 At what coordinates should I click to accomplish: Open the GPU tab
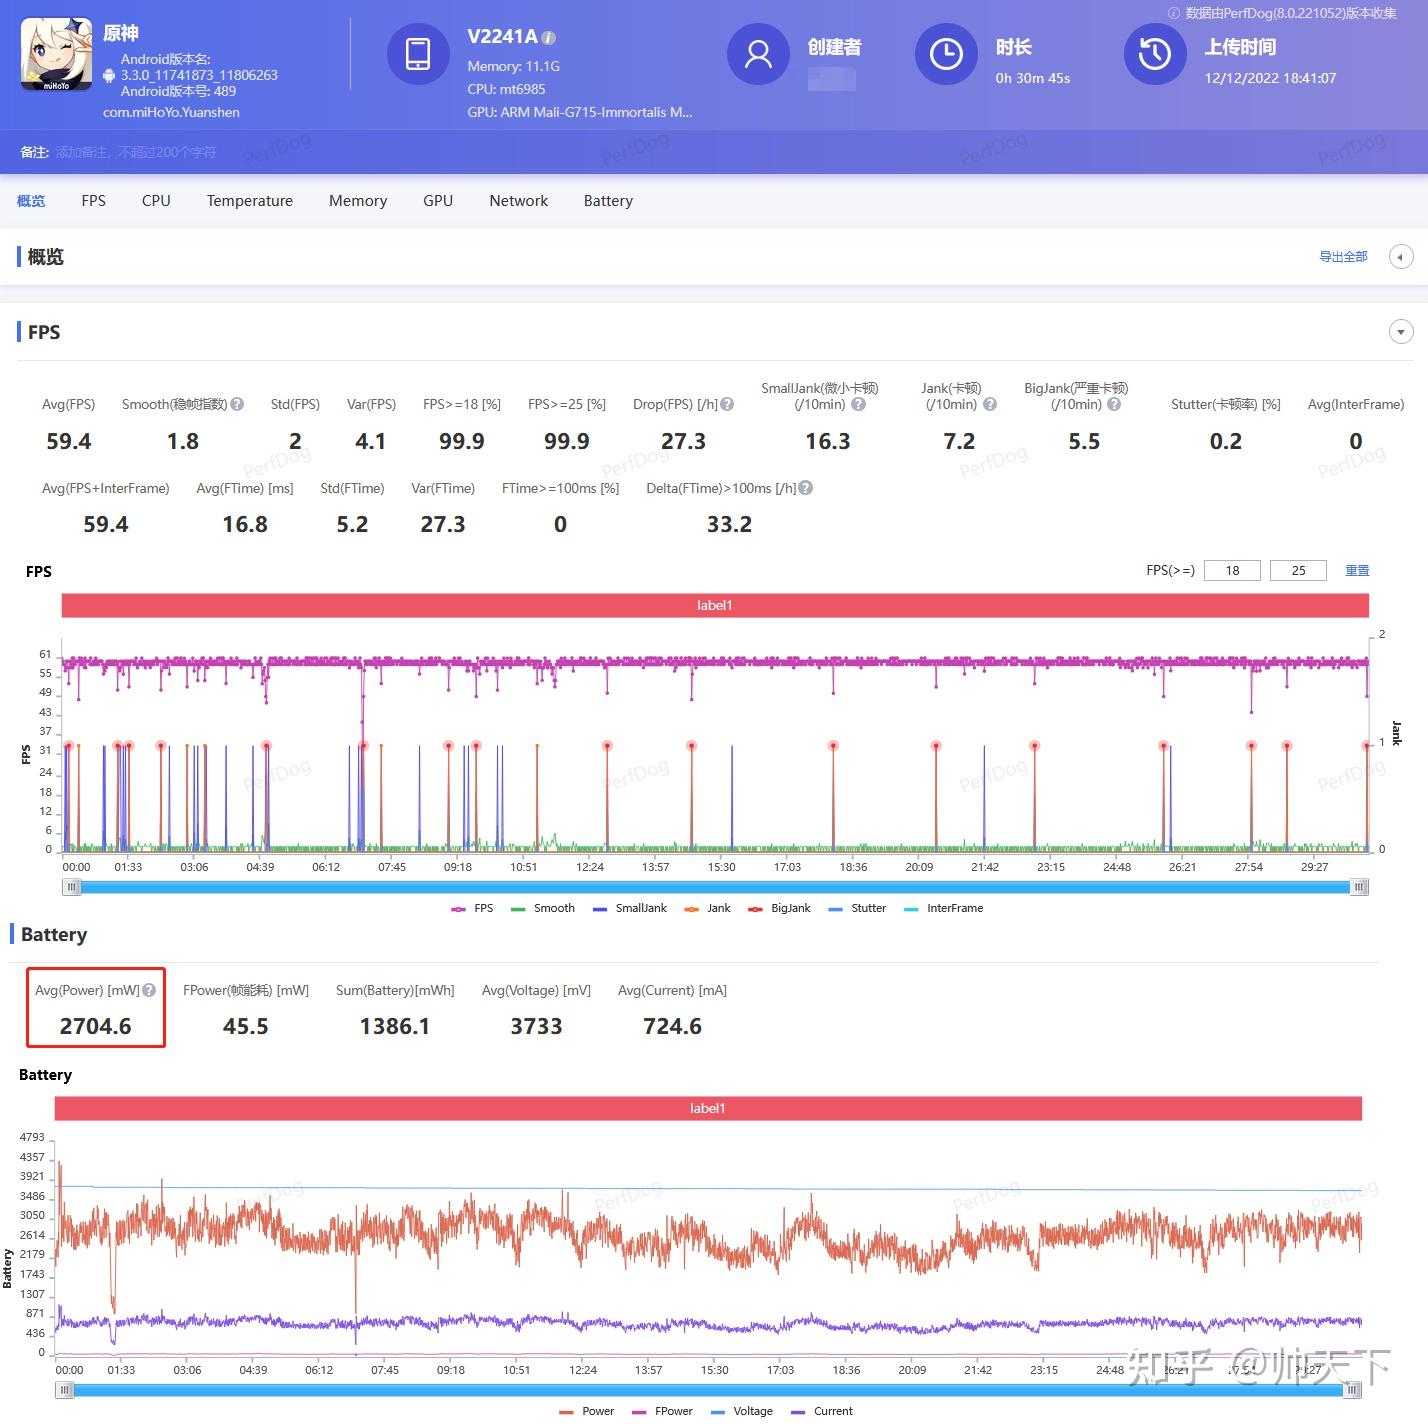438,201
